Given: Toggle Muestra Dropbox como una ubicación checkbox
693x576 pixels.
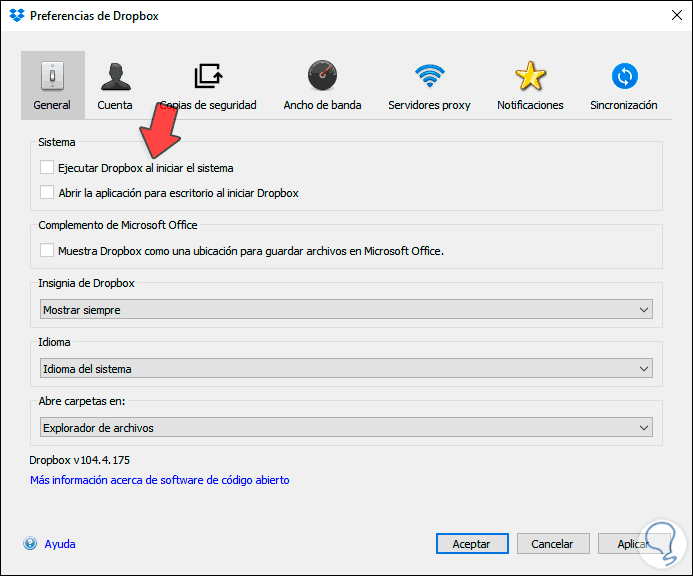Looking at the screenshot, I should [x=47, y=250].
